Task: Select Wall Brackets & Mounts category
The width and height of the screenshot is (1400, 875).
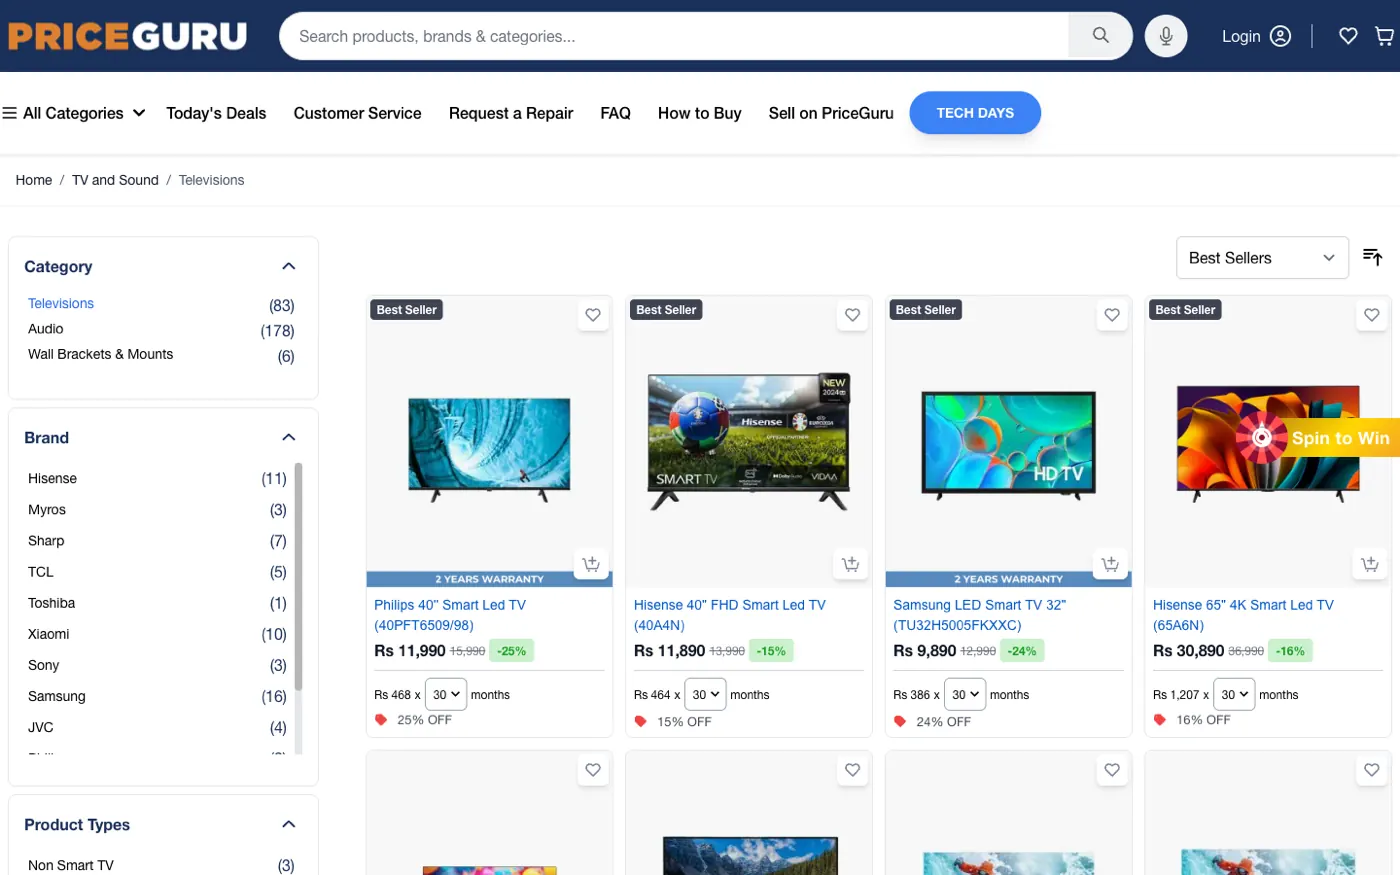Action: click(x=100, y=354)
